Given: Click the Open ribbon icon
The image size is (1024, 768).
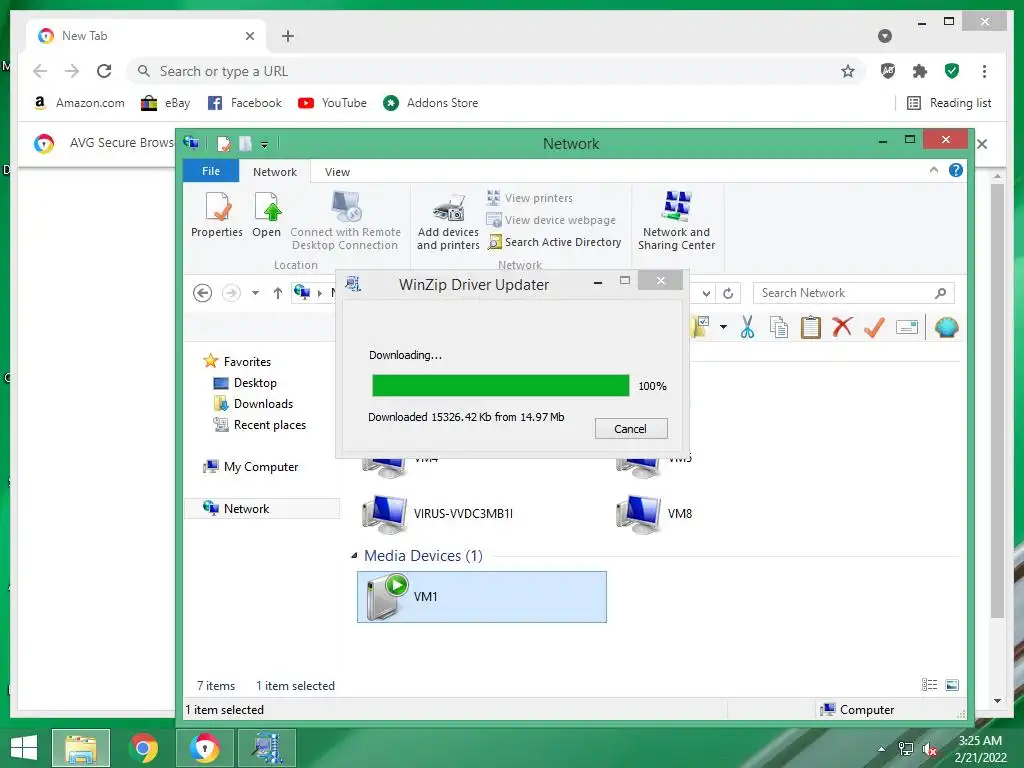Looking at the screenshot, I should [266, 215].
